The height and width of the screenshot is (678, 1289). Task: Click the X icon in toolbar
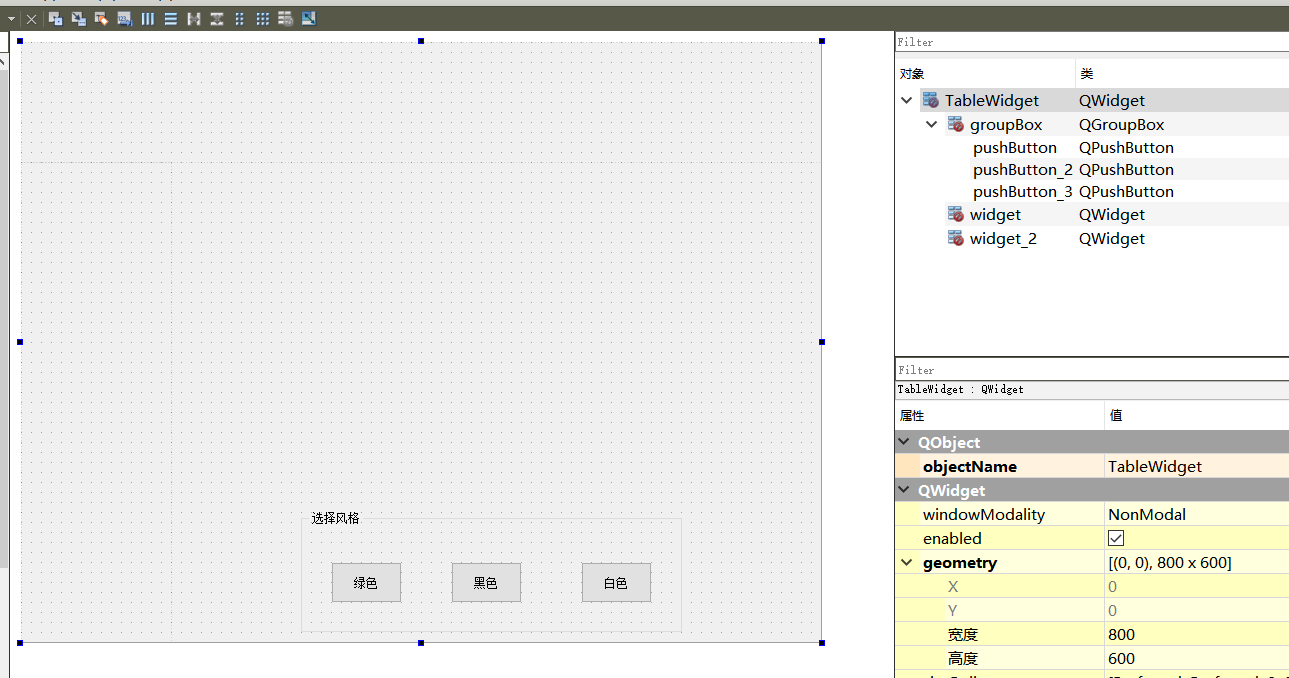click(x=31, y=19)
